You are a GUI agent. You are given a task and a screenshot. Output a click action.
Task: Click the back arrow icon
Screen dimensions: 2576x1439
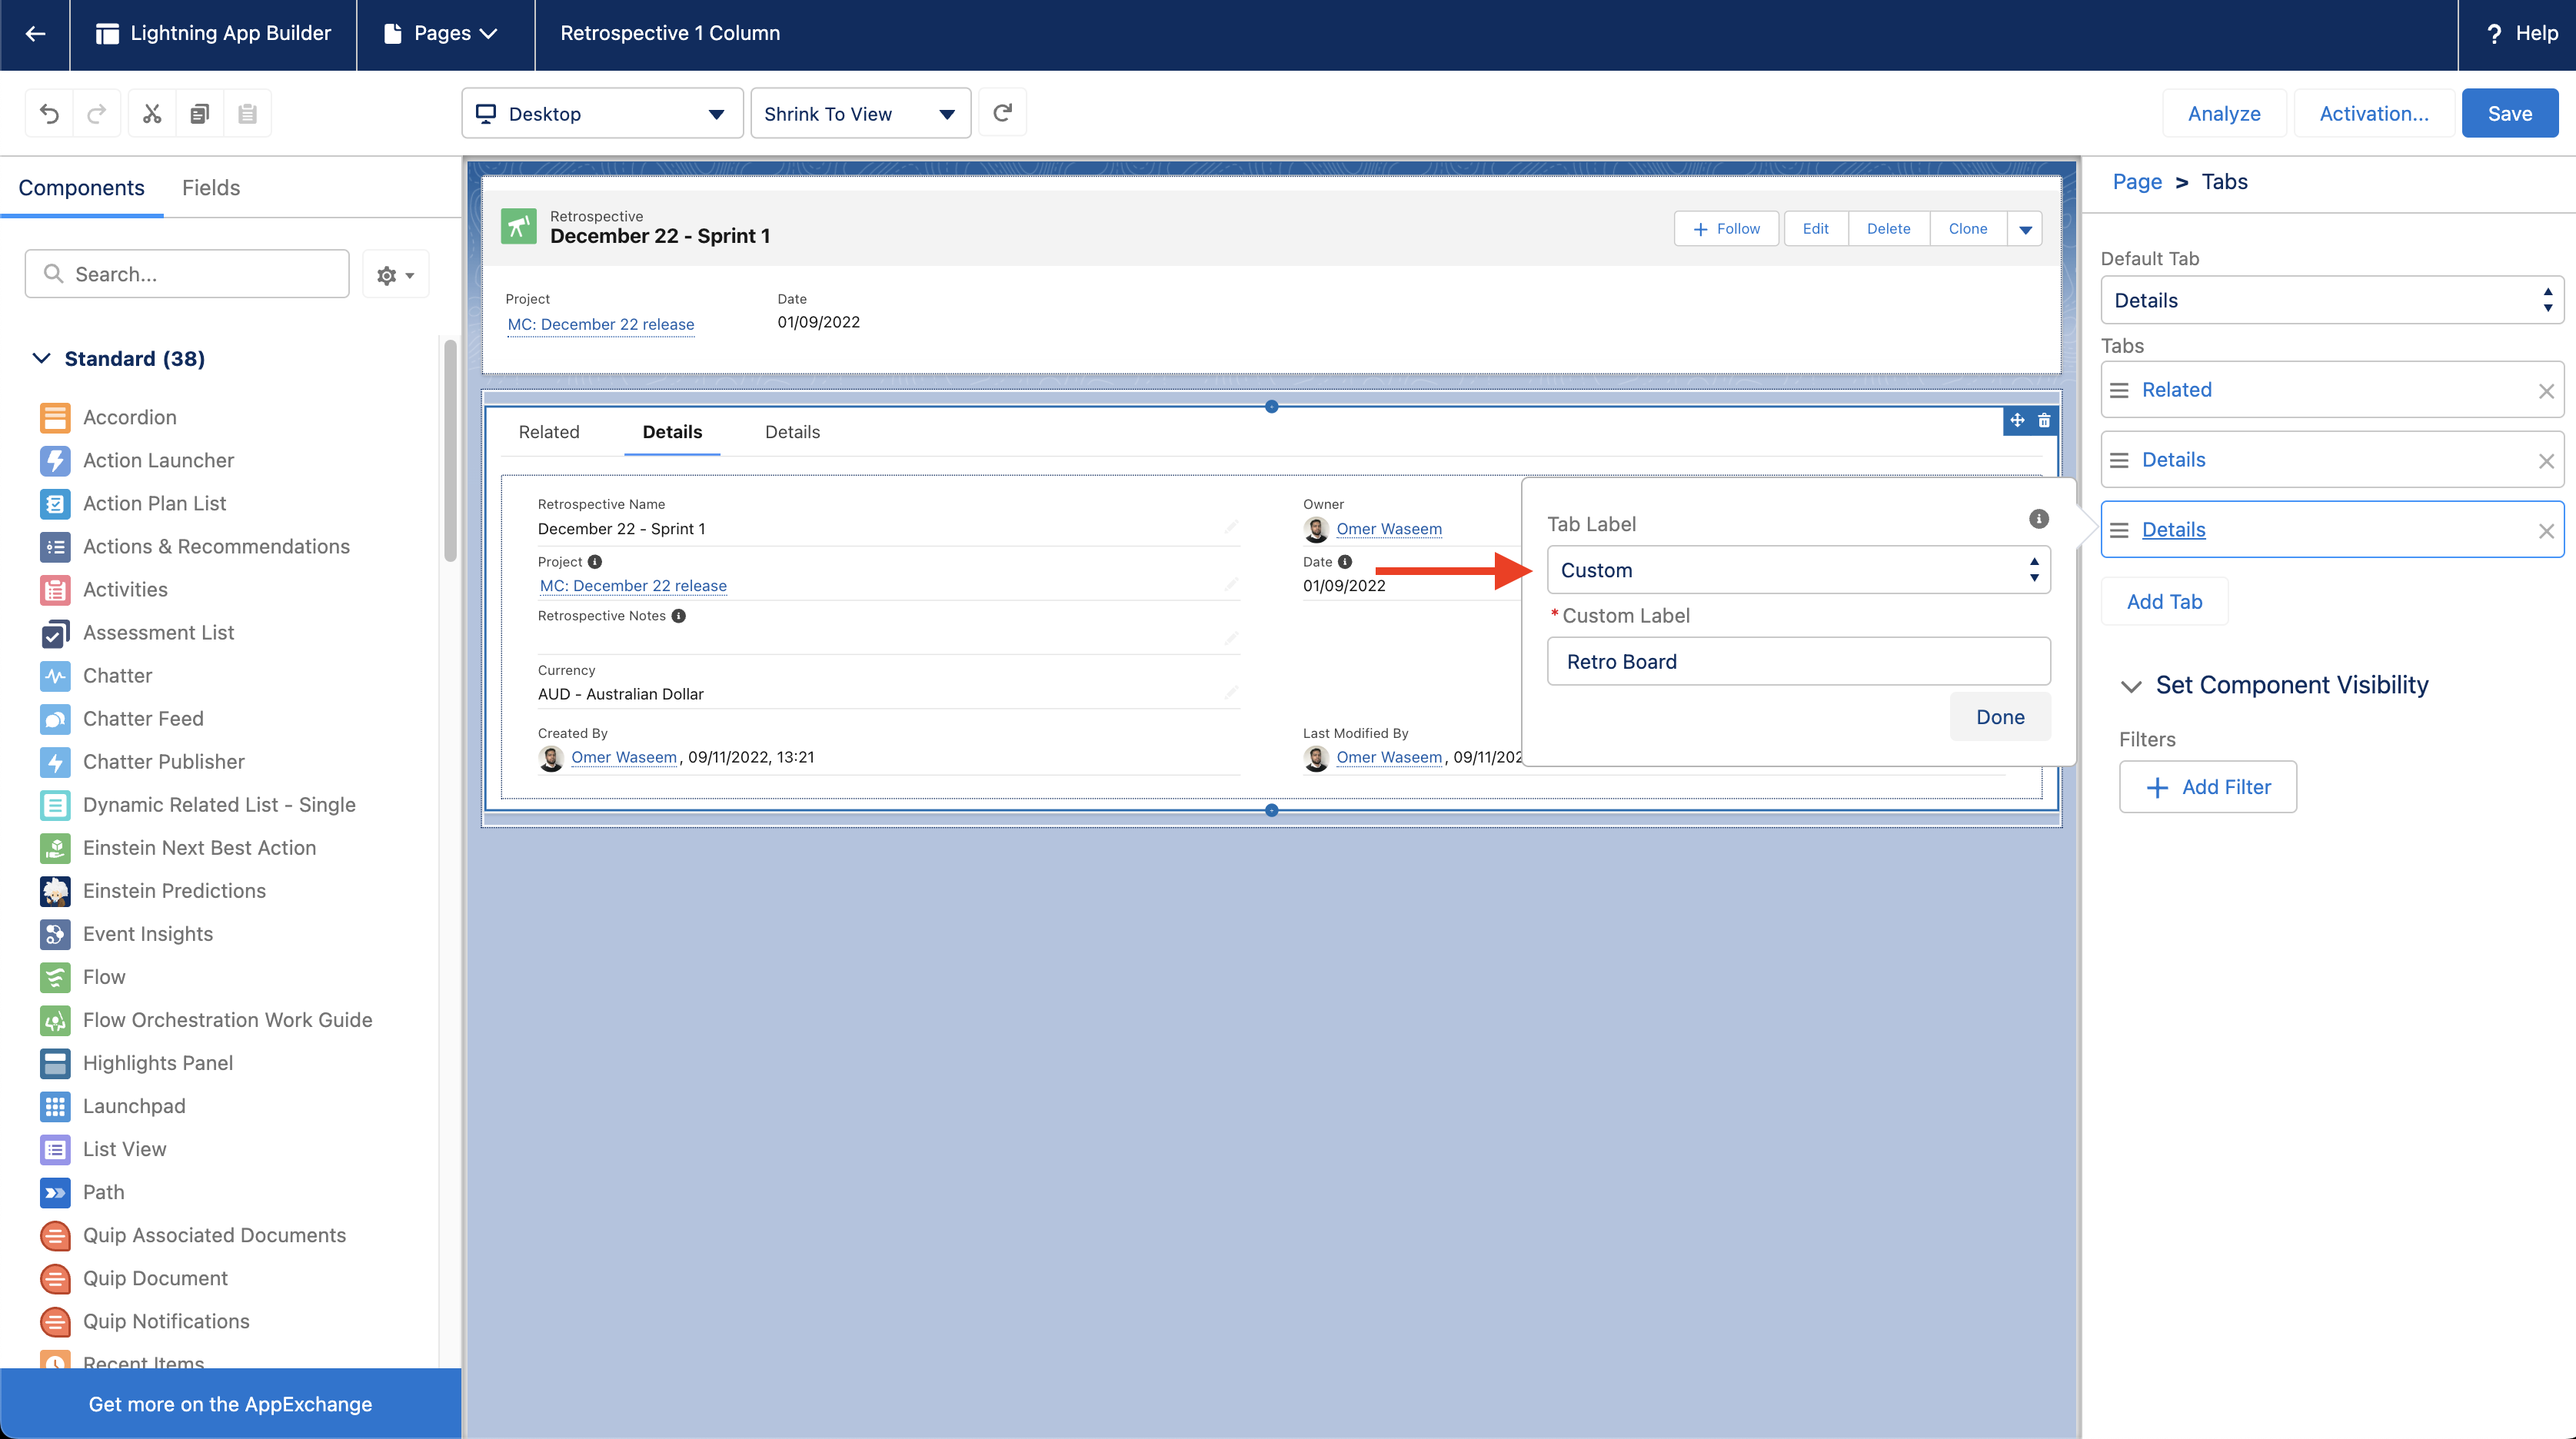35,34
